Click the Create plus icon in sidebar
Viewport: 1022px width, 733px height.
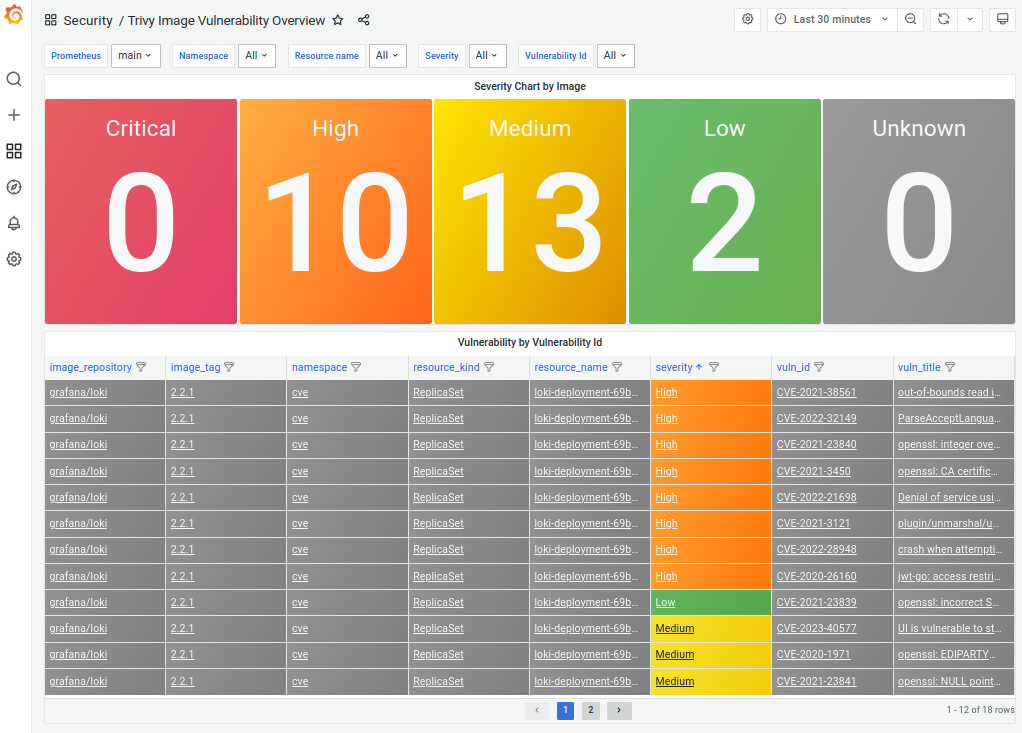[14, 115]
